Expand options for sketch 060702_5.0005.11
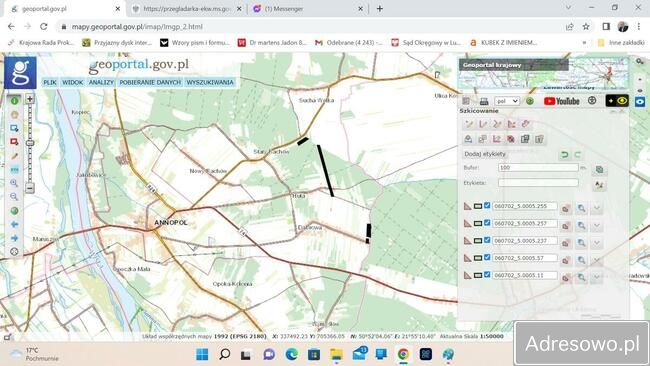The image size is (650, 366). point(597,278)
